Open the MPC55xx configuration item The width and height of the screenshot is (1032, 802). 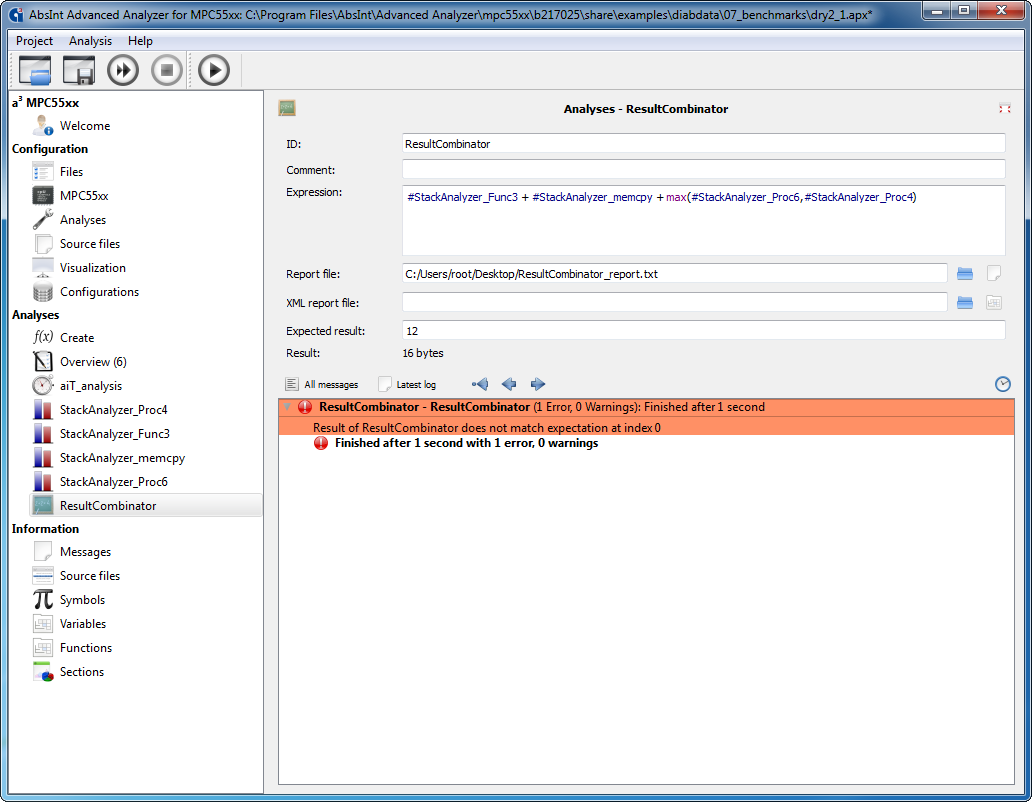(84, 195)
